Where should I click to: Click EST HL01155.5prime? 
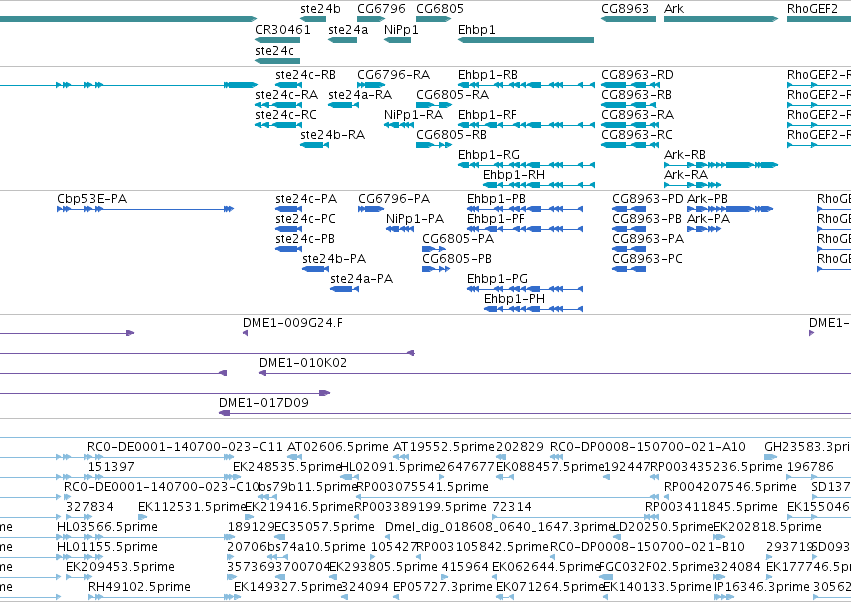(107, 547)
